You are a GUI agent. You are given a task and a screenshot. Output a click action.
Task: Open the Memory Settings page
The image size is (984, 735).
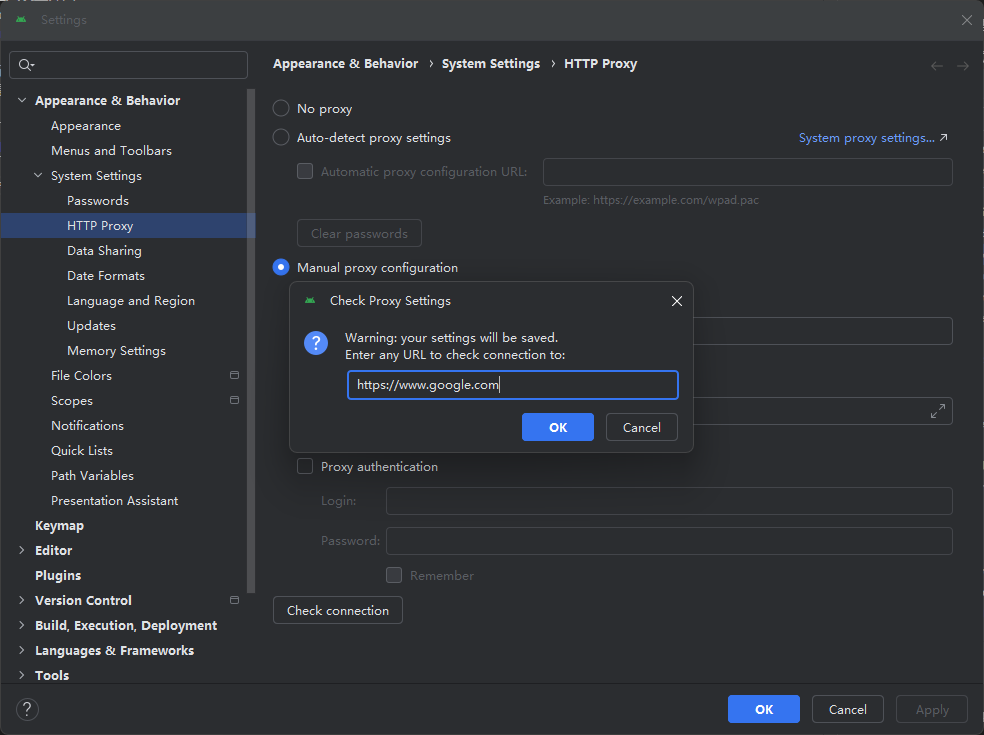pyautogui.click(x=116, y=351)
